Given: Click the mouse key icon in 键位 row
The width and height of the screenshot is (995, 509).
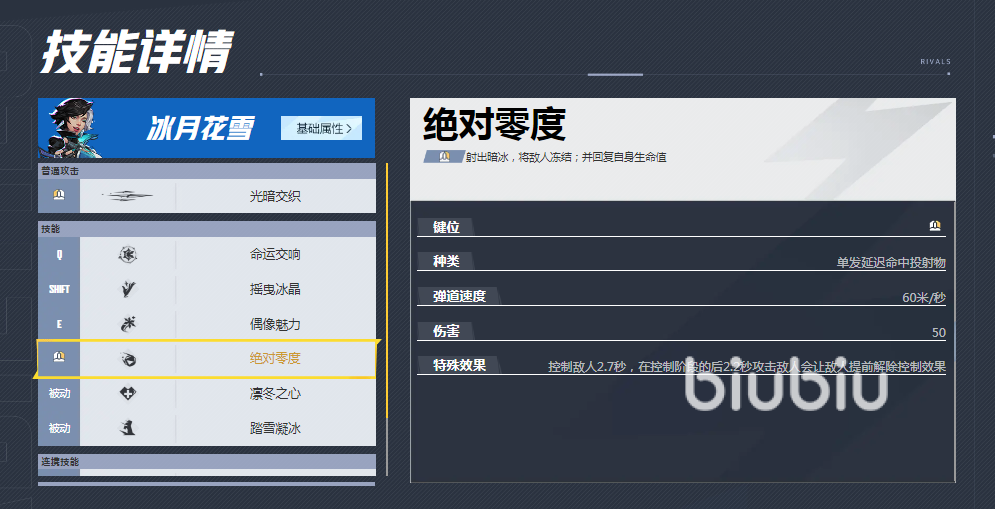Looking at the screenshot, I should click(x=934, y=227).
